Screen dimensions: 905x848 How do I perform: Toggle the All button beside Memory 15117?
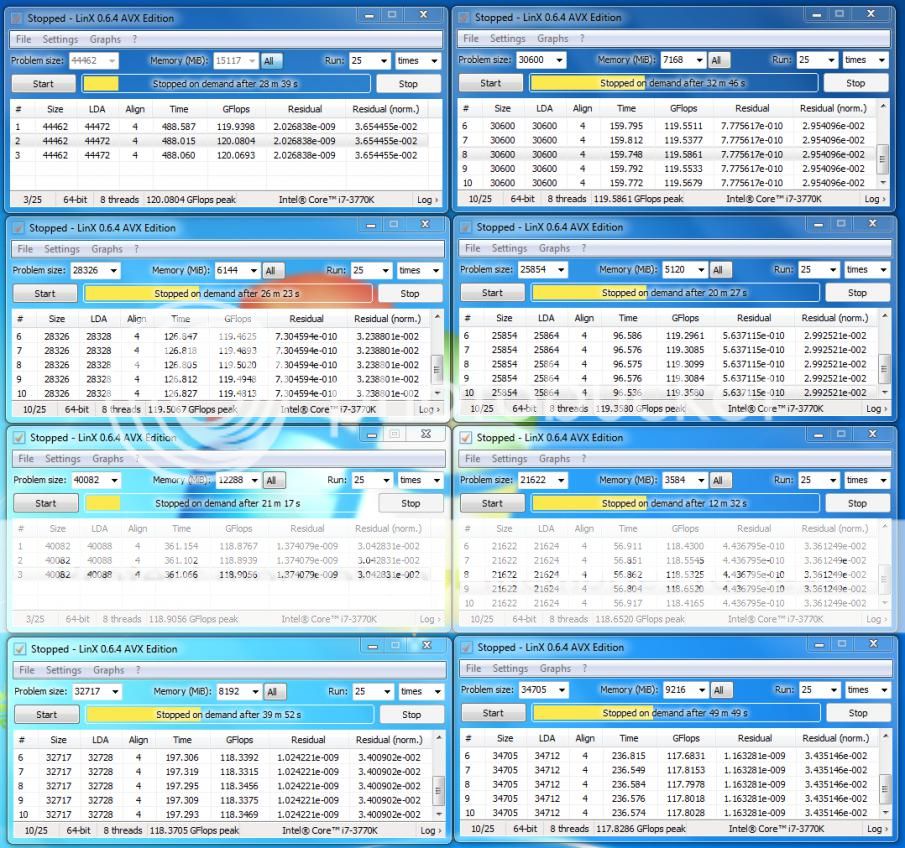tap(268, 61)
